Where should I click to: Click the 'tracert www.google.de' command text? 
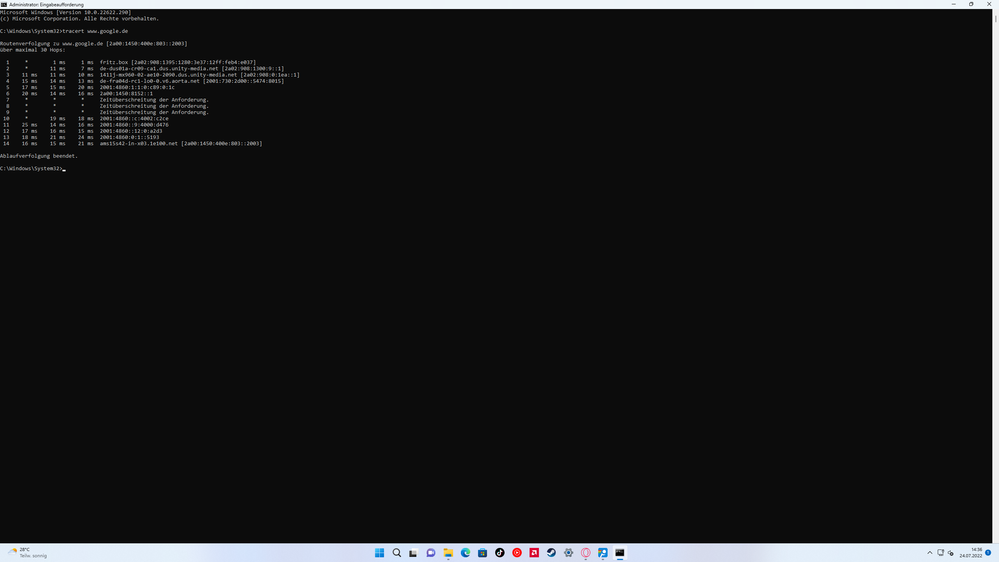tap(95, 31)
